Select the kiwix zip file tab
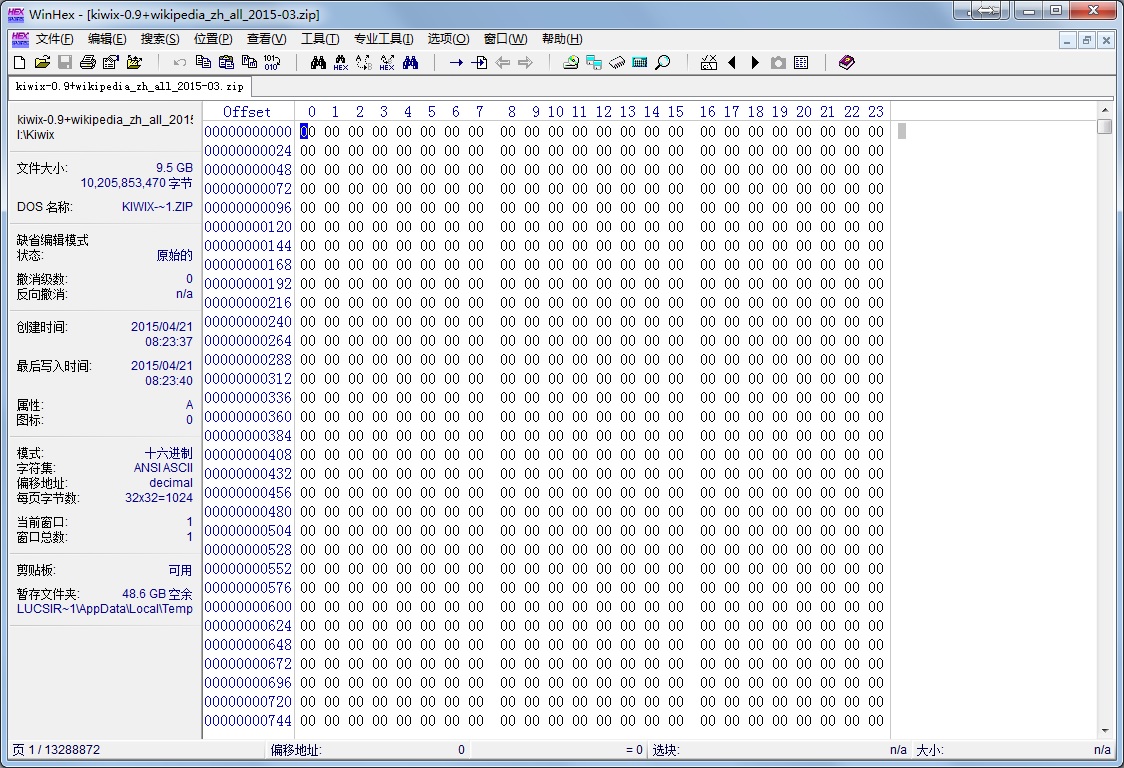Viewport: 1124px width, 768px height. coord(130,87)
